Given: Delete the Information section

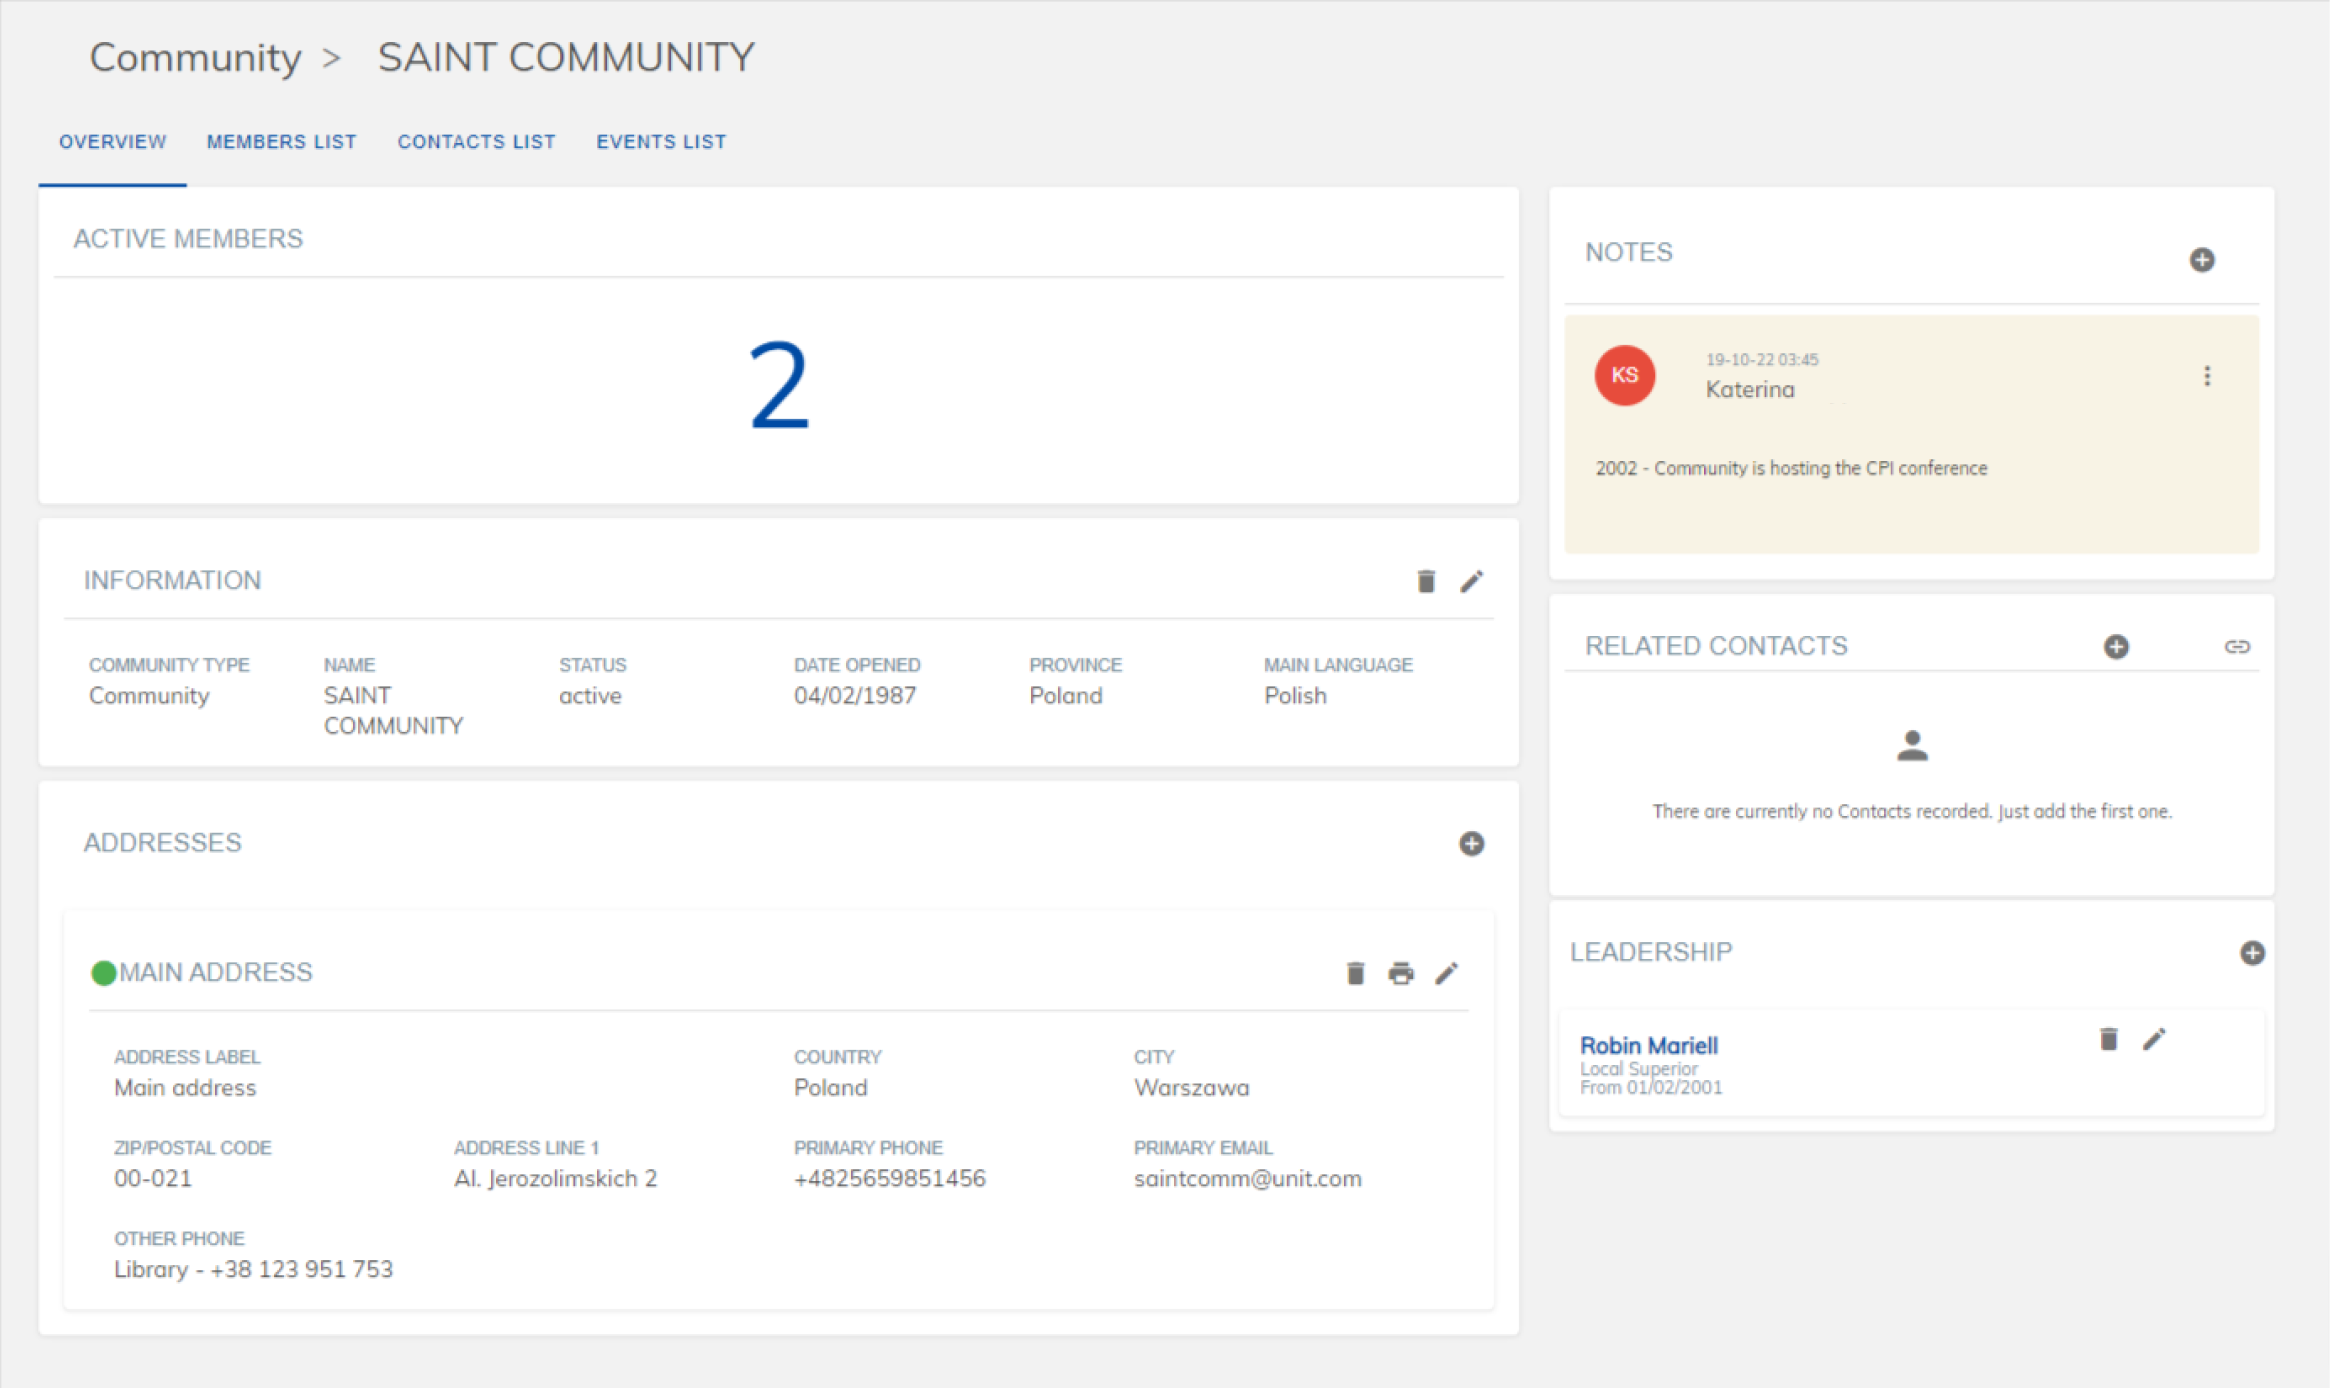Looking at the screenshot, I should [x=1424, y=581].
